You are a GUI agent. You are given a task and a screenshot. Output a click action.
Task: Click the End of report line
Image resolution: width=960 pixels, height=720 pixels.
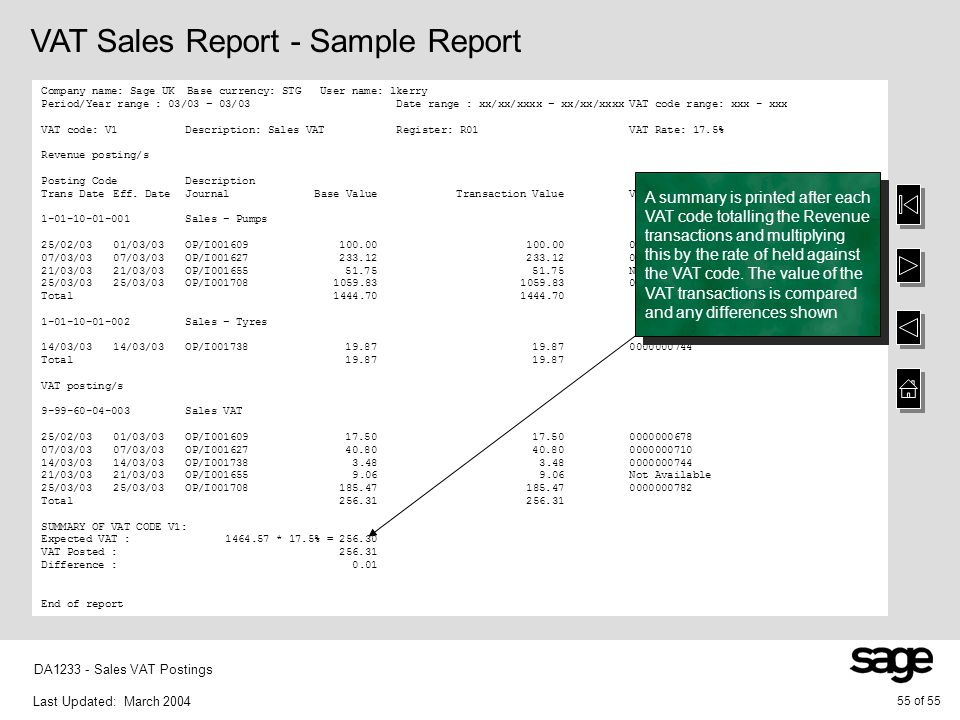82,604
